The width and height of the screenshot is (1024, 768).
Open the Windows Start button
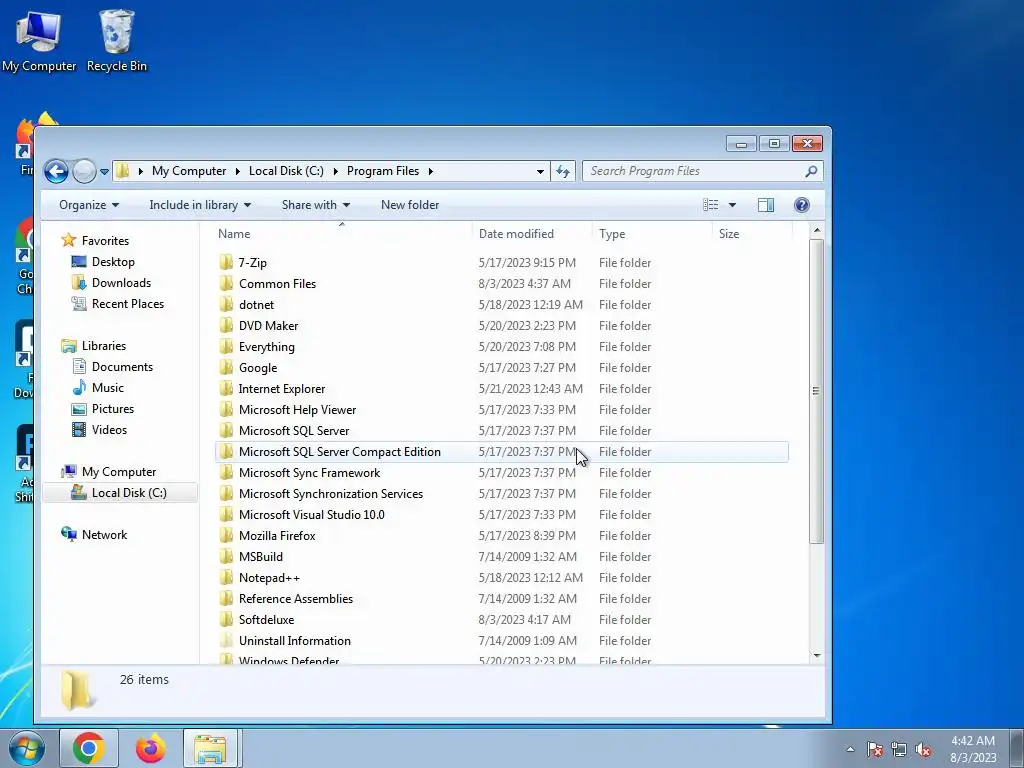(x=27, y=748)
